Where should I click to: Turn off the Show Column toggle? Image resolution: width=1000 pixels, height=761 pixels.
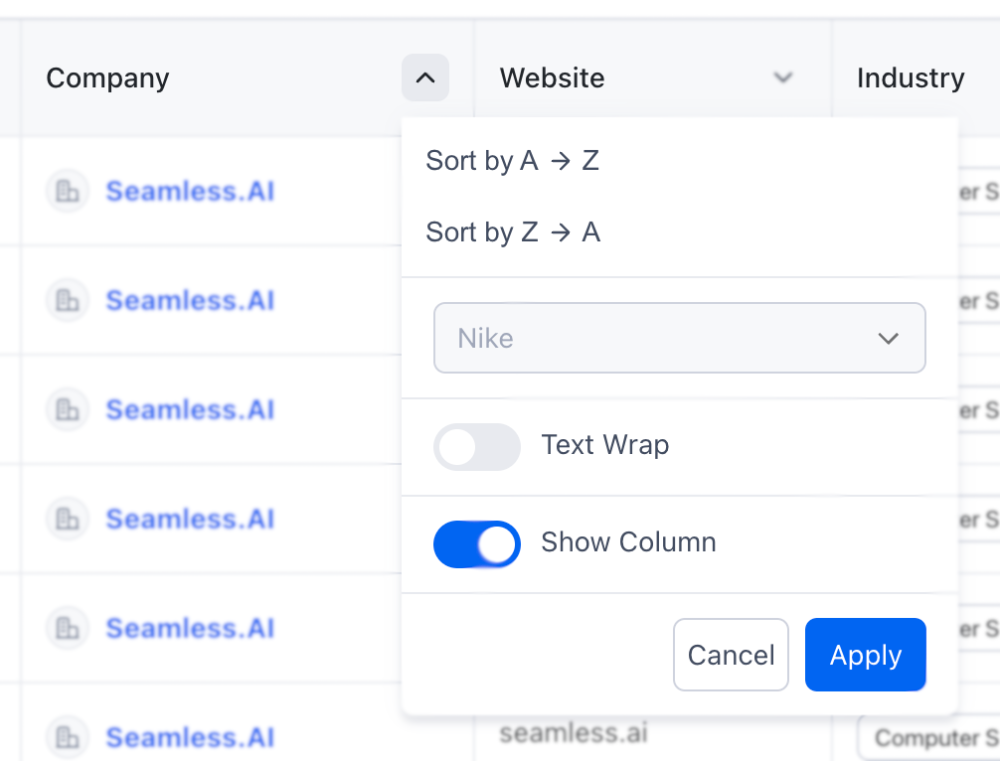477,544
